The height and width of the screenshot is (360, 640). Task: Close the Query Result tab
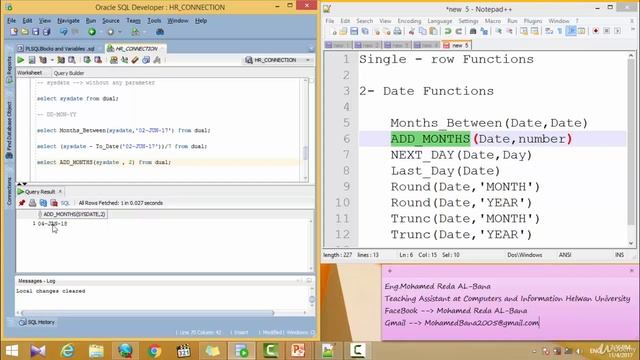(60, 191)
